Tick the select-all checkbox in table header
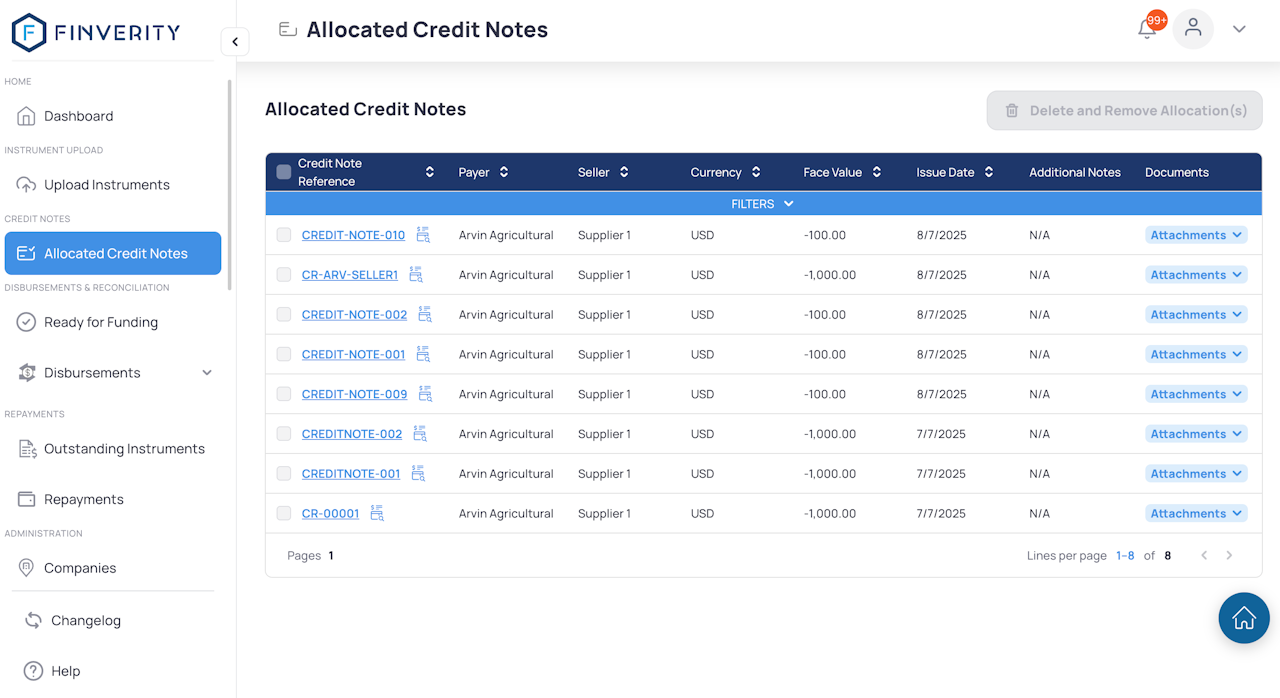The image size is (1280, 698). 284,172
